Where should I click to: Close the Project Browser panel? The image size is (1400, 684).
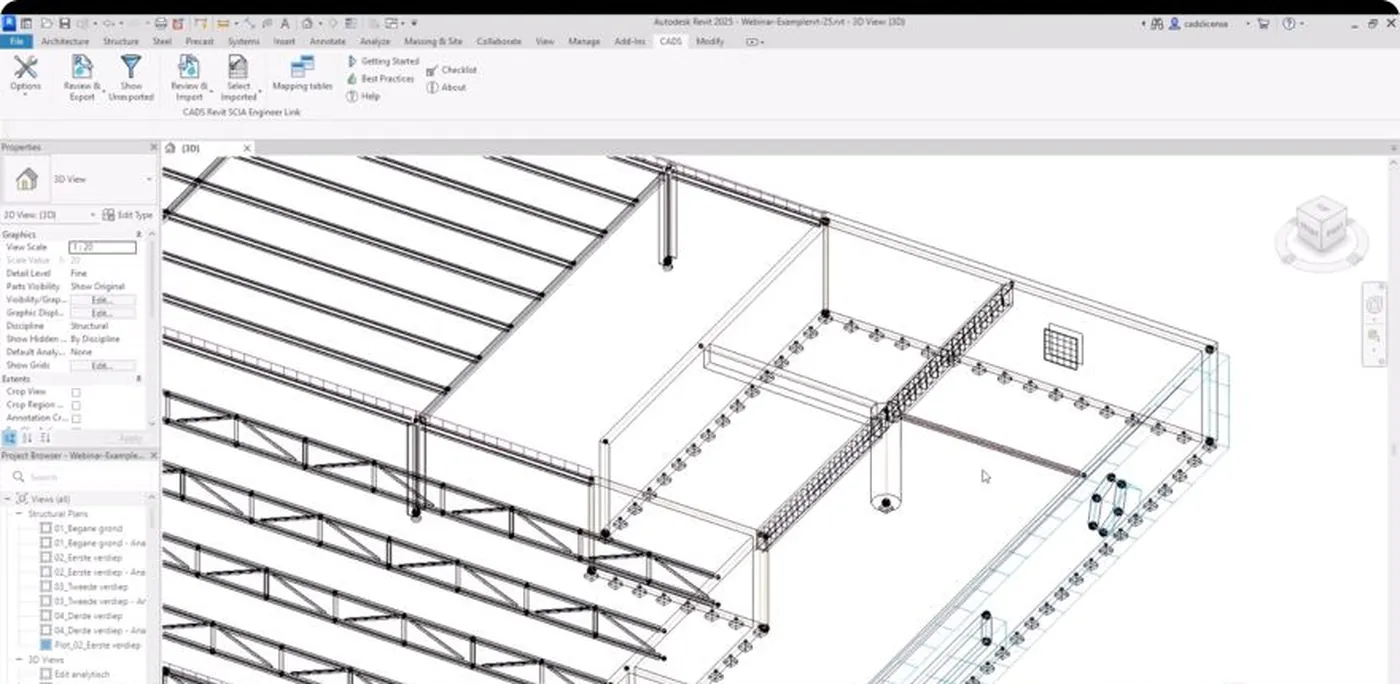click(x=153, y=455)
